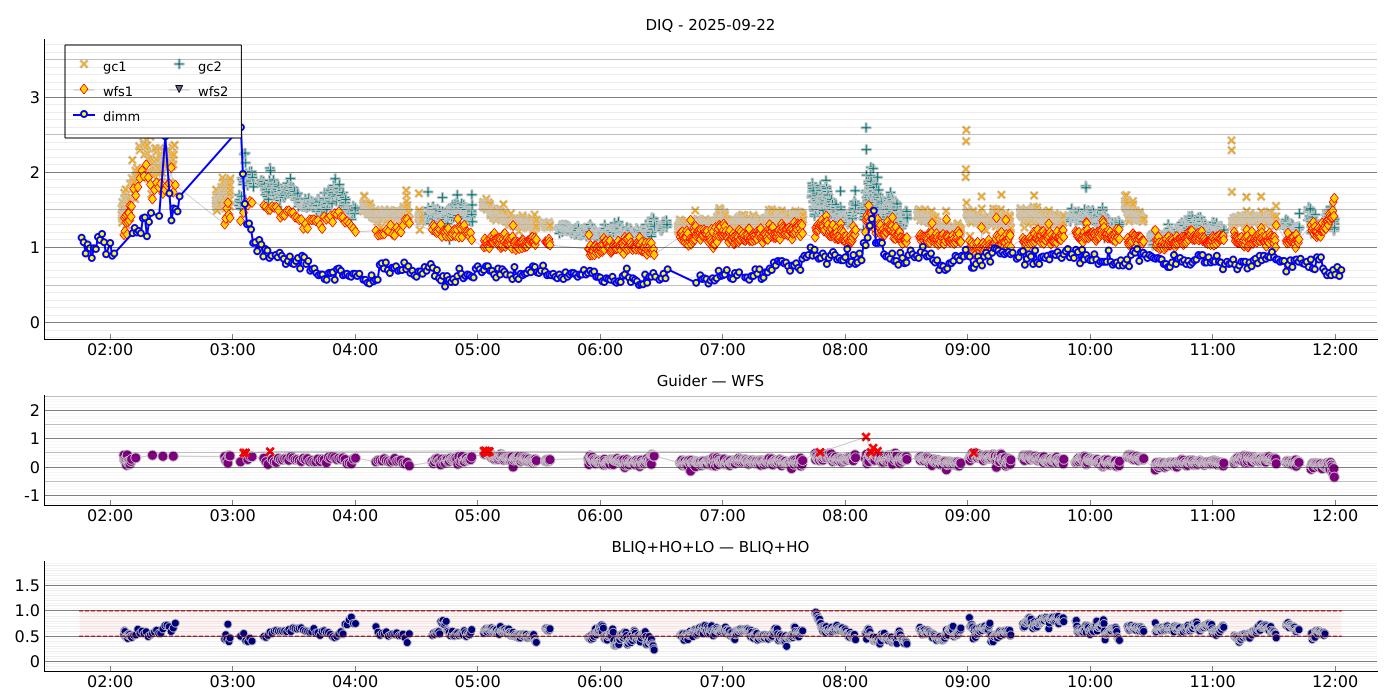Screen dimensions: 1400x700
Task: Click the wfs2 legend label
Action: (212, 91)
